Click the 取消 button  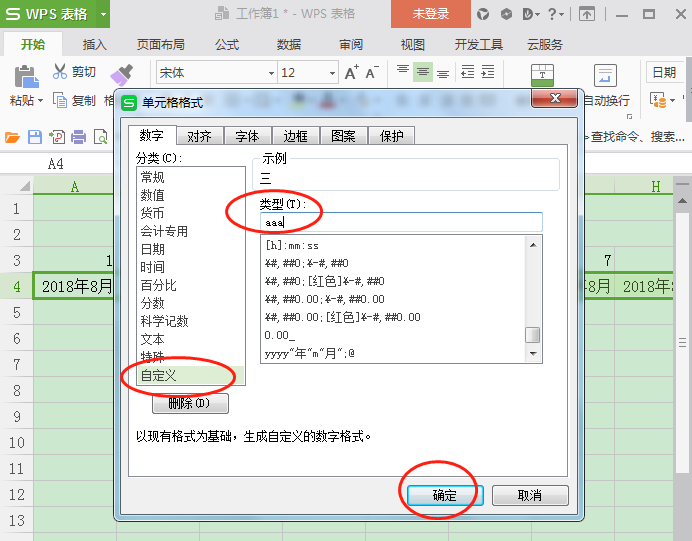click(x=530, y=495)
